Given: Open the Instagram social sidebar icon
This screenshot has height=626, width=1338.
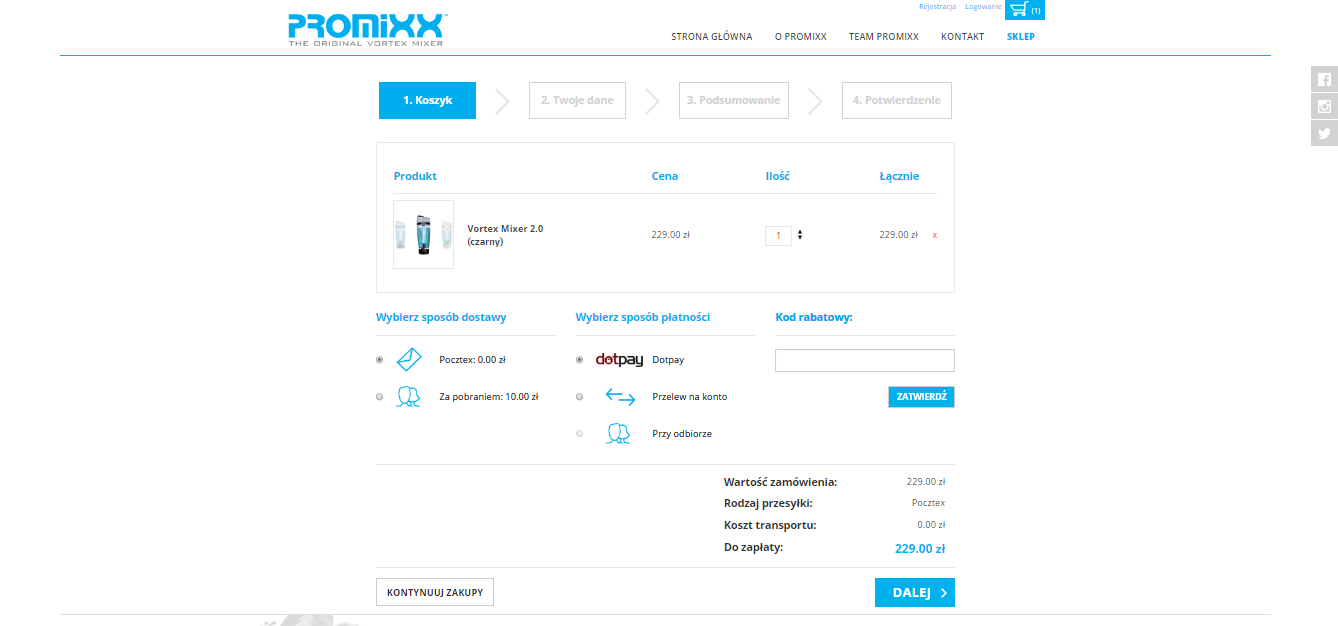Looking at the screenshot, I should coord(1324,107).
